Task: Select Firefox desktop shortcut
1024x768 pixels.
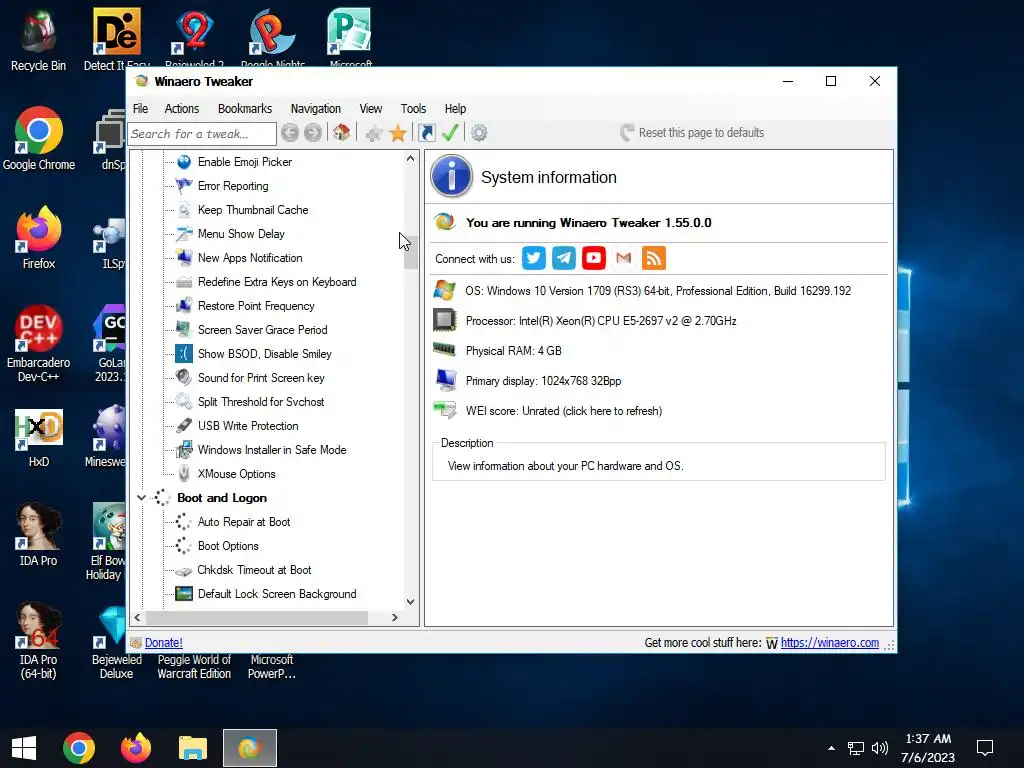Action: 39,238
